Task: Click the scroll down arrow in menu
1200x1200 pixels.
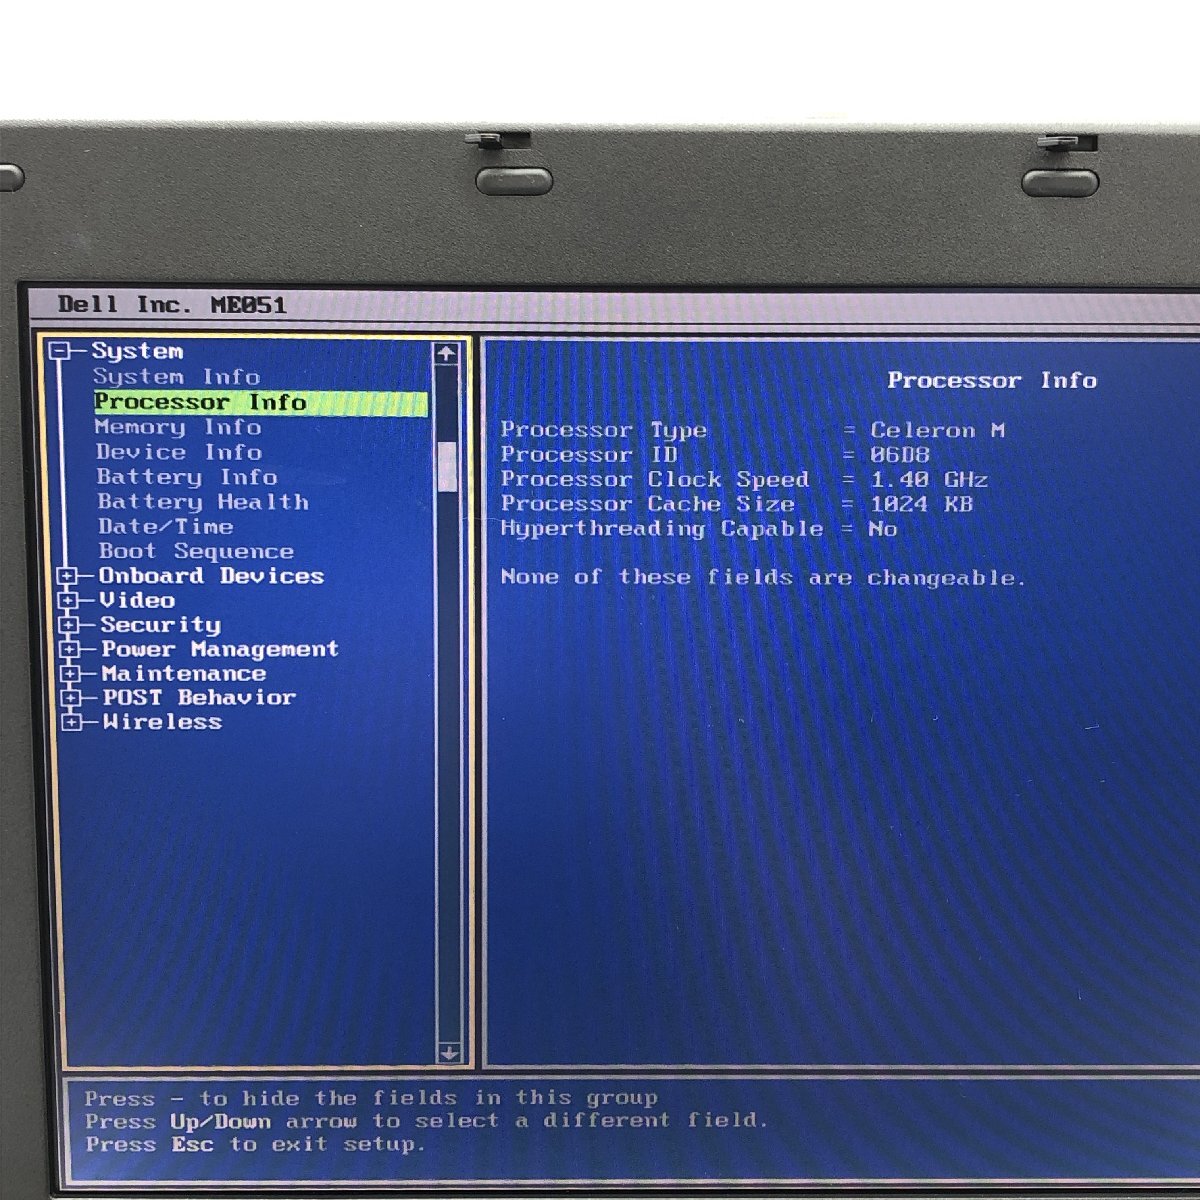Action: pyautogui.click(x=449, y=1052)
